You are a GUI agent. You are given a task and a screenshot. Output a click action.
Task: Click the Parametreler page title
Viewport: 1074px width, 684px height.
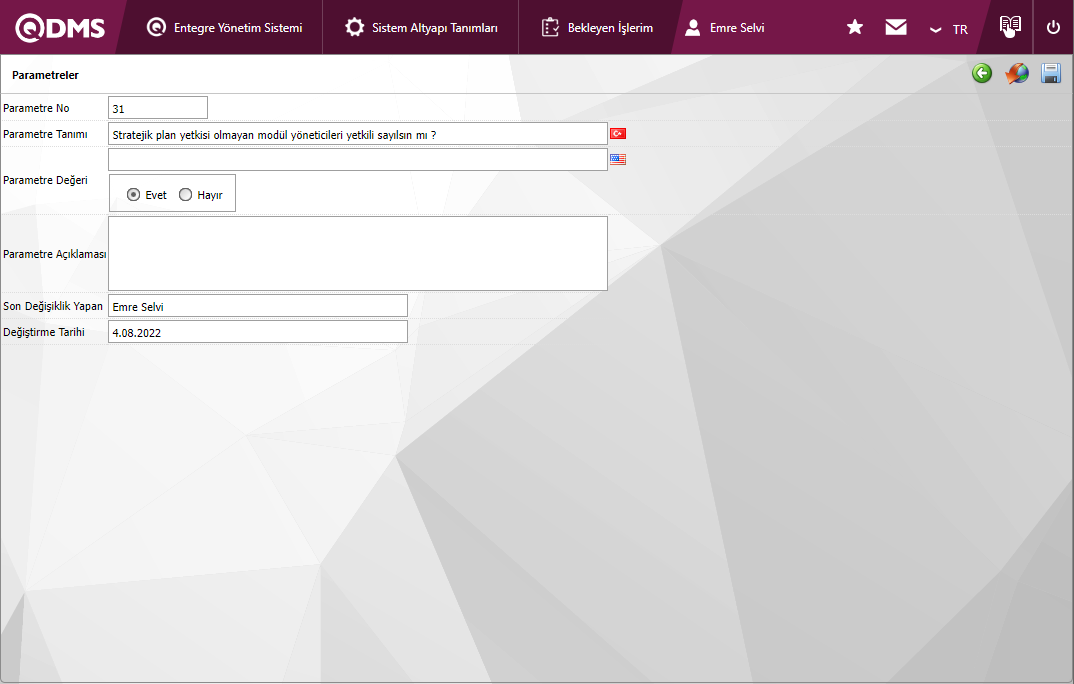point(45,75)
